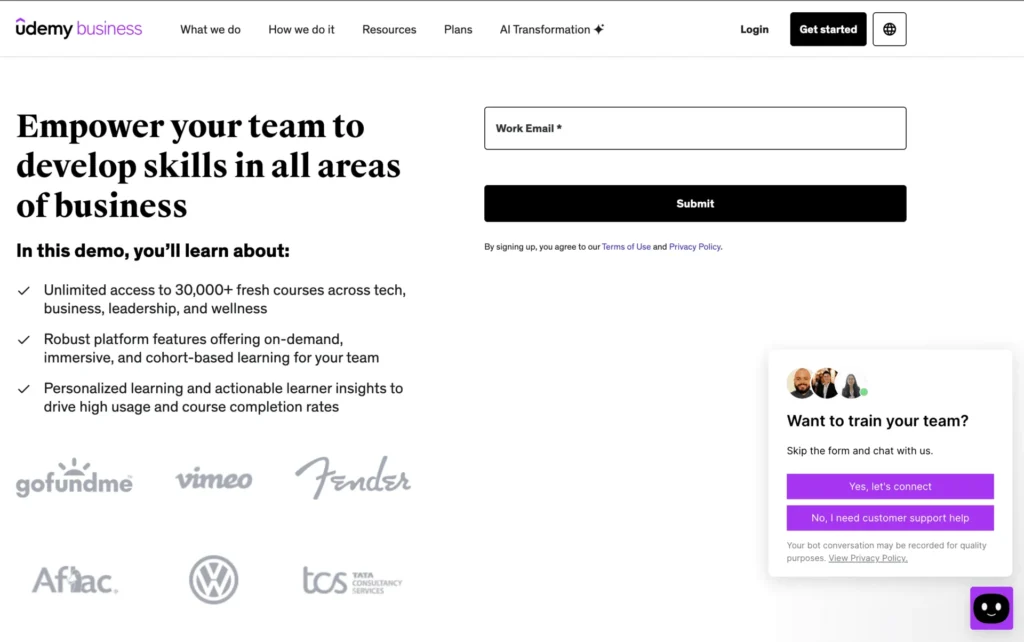This screenshot has width=1024, height=642.
Task: Click the gofundme logo
Action: 74,478
